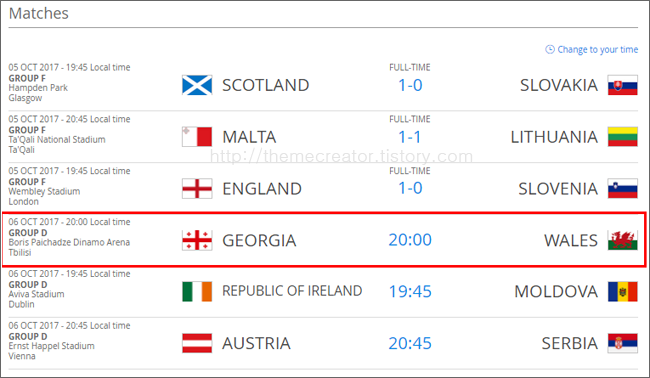650x378 pixels.
Task: Select the Malta 1-1 score link
Action: (410, 137)
